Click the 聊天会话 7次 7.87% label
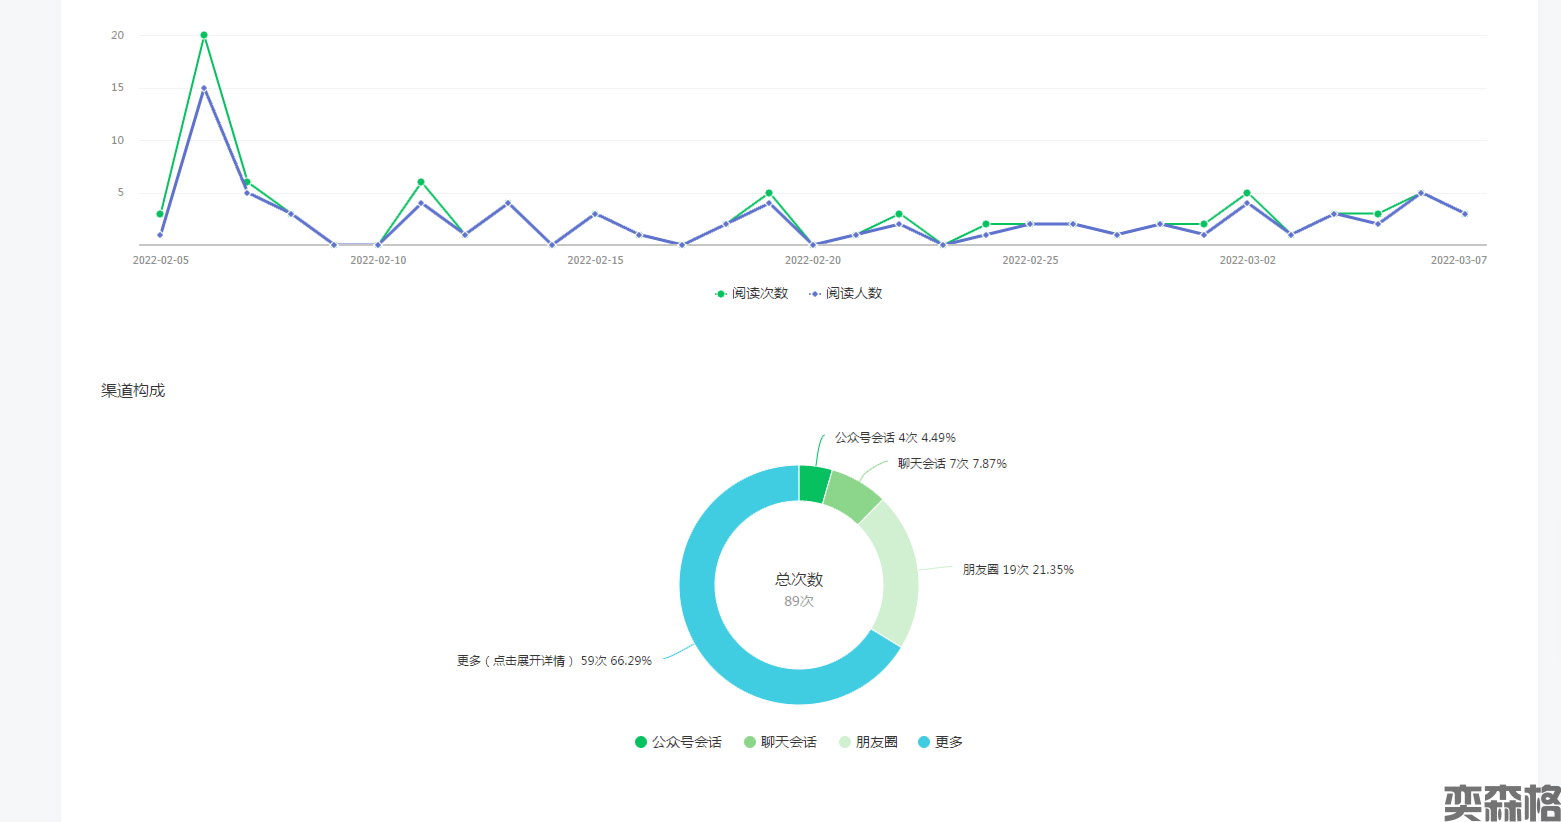This screenshot has height=822, width=1561. click(x=951, y=464)
